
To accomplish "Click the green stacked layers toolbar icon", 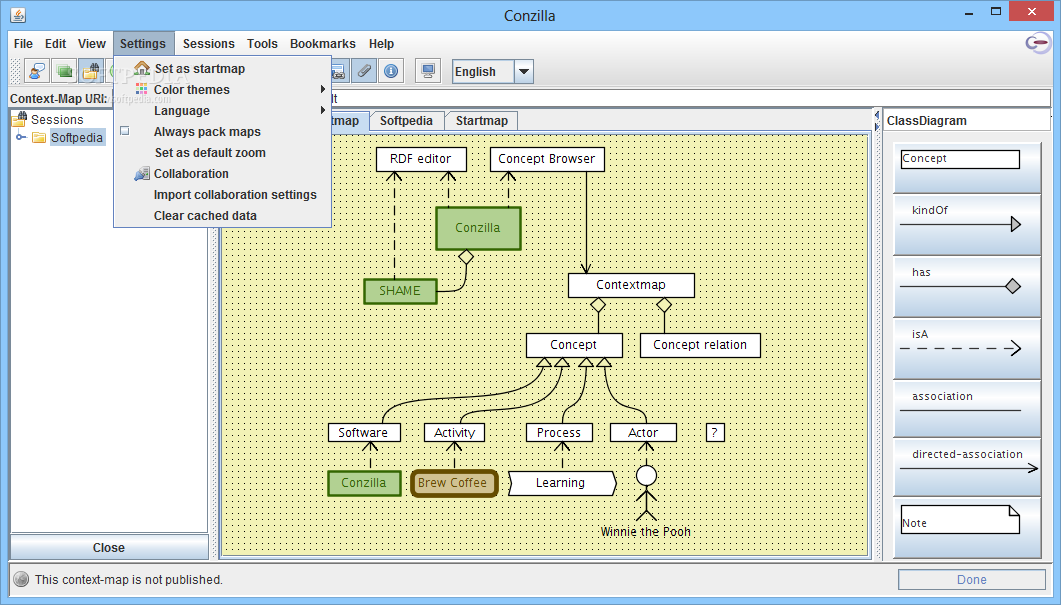I will (64, 70).
